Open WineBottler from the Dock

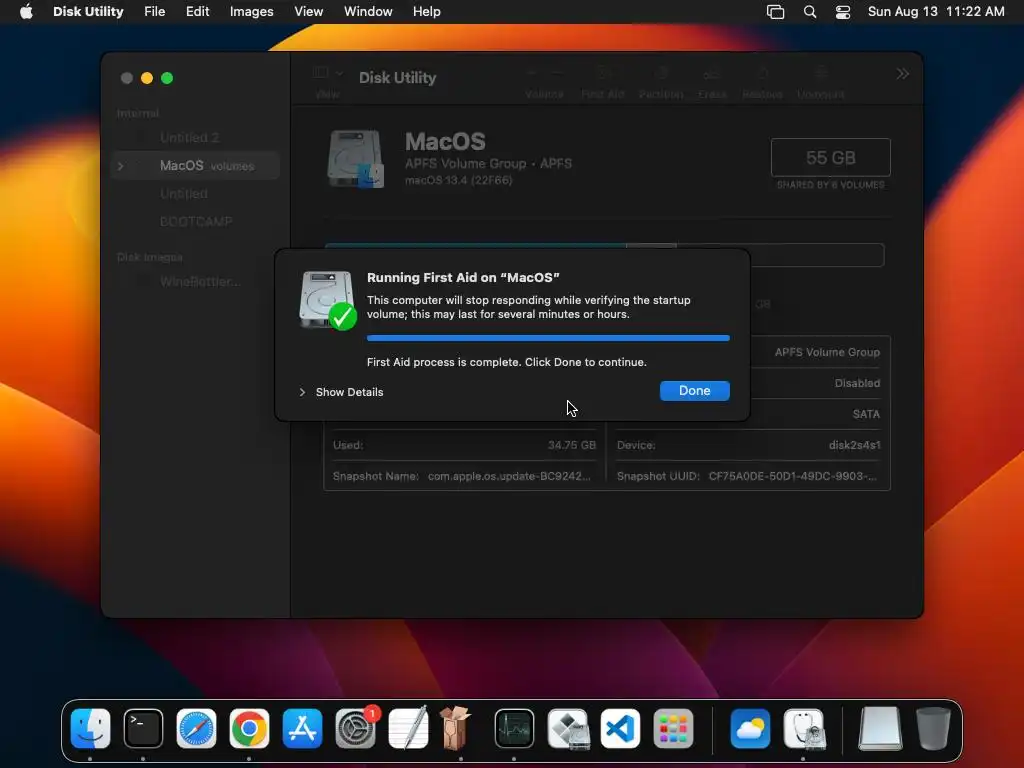click(456, 728)
